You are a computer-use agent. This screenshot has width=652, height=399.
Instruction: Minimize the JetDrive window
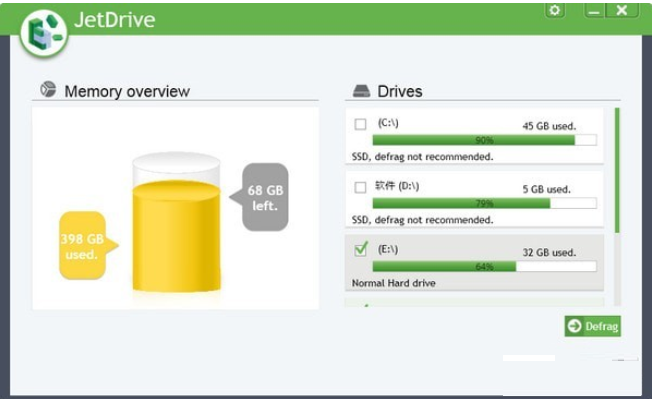point(595,10)
